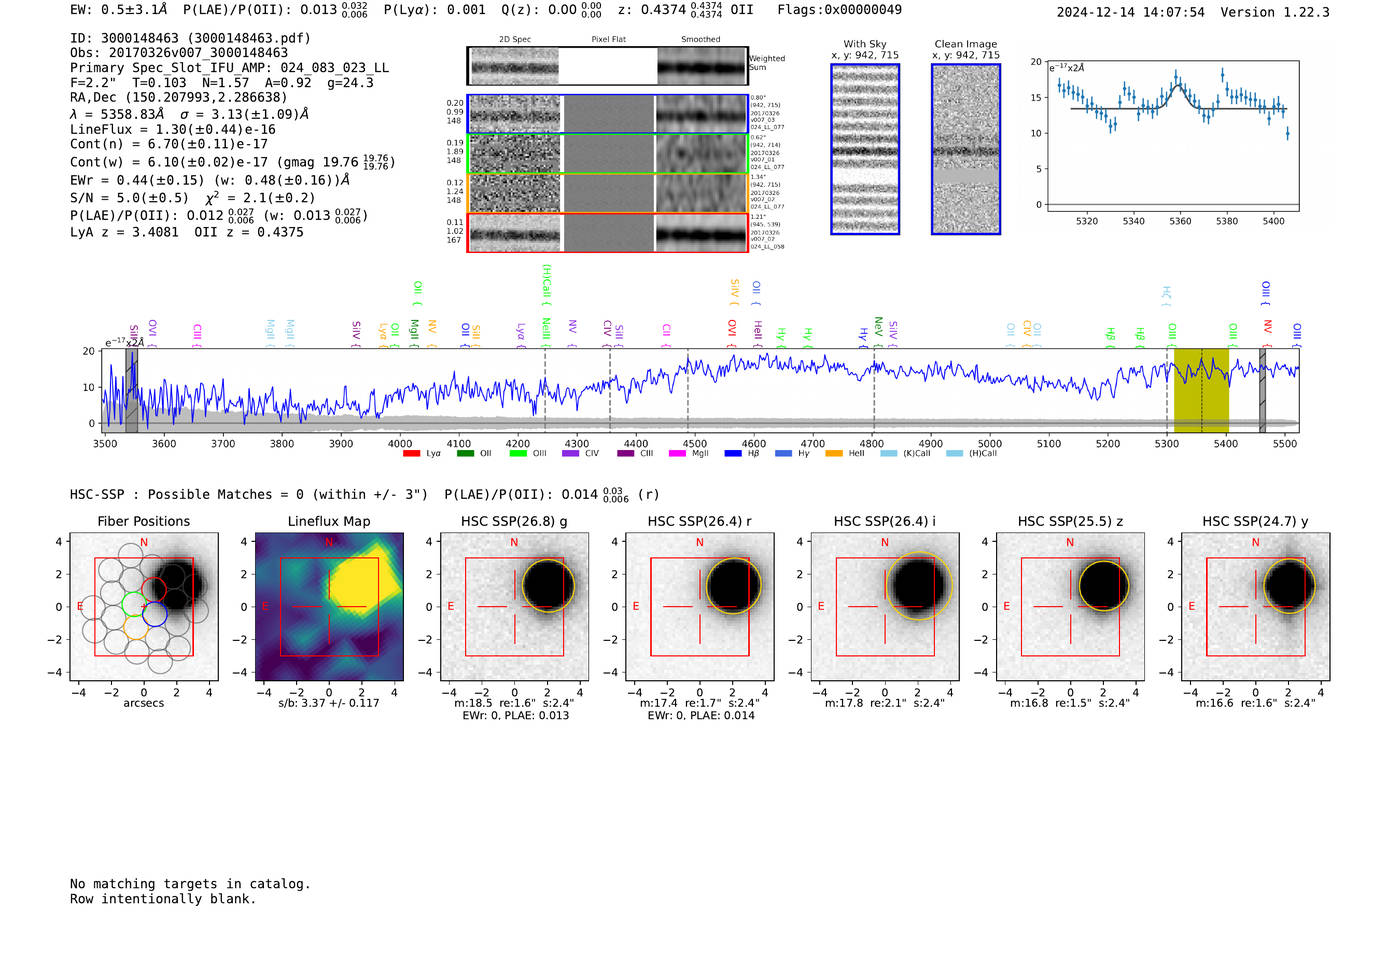Click the HSC-SSP Possible Matches line
Viewport: 1400px width, 953px height.
(x=364, y=494)
